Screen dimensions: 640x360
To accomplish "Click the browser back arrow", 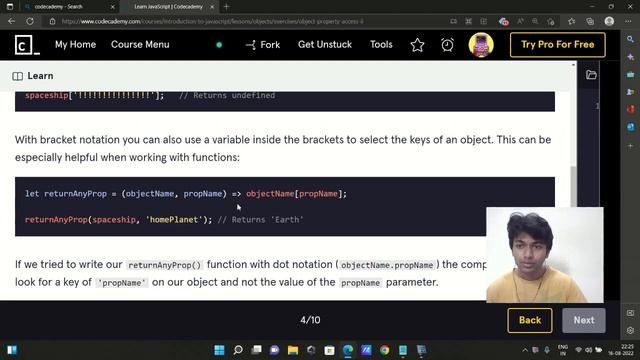I will pyautogui.click(x=11, y=21).
